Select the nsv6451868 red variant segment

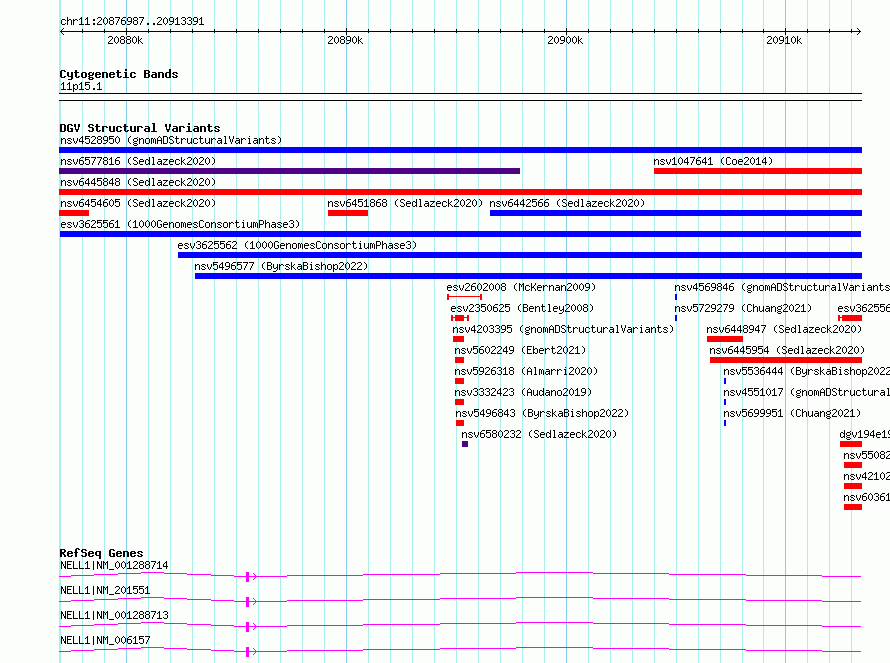pos(348,213)
